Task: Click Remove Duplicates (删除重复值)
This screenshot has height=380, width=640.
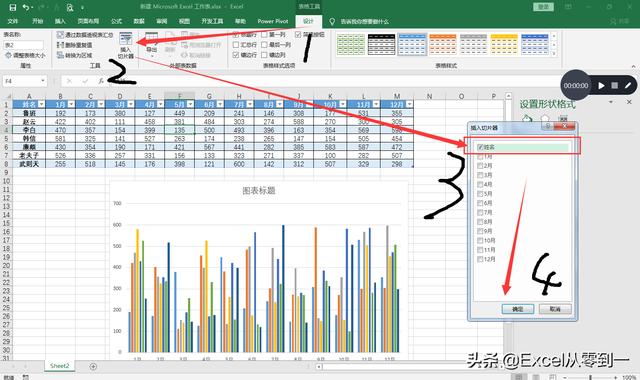Action: [x=75, y=45]
